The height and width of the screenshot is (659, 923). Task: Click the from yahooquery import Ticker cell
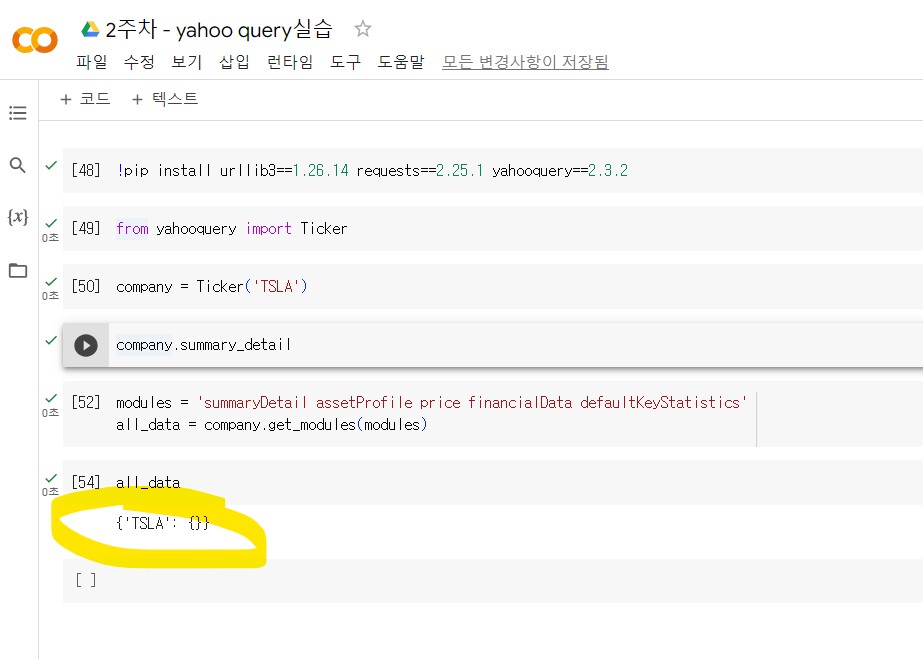click(493, 228)
